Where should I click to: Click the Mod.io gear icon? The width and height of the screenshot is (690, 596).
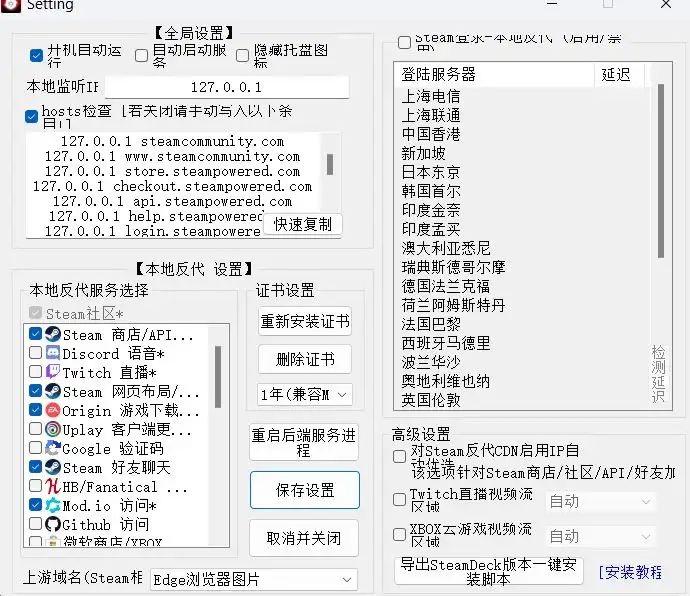(x=53, y=505)
